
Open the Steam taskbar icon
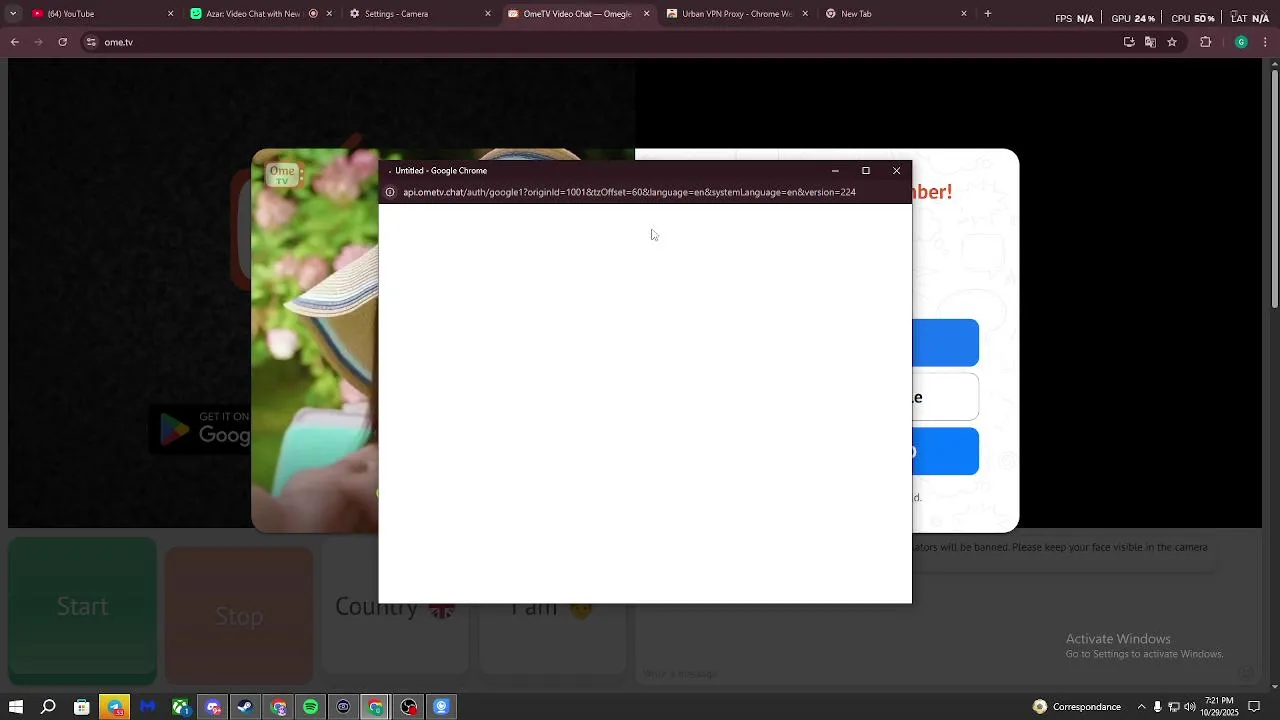tap(245, 707)
